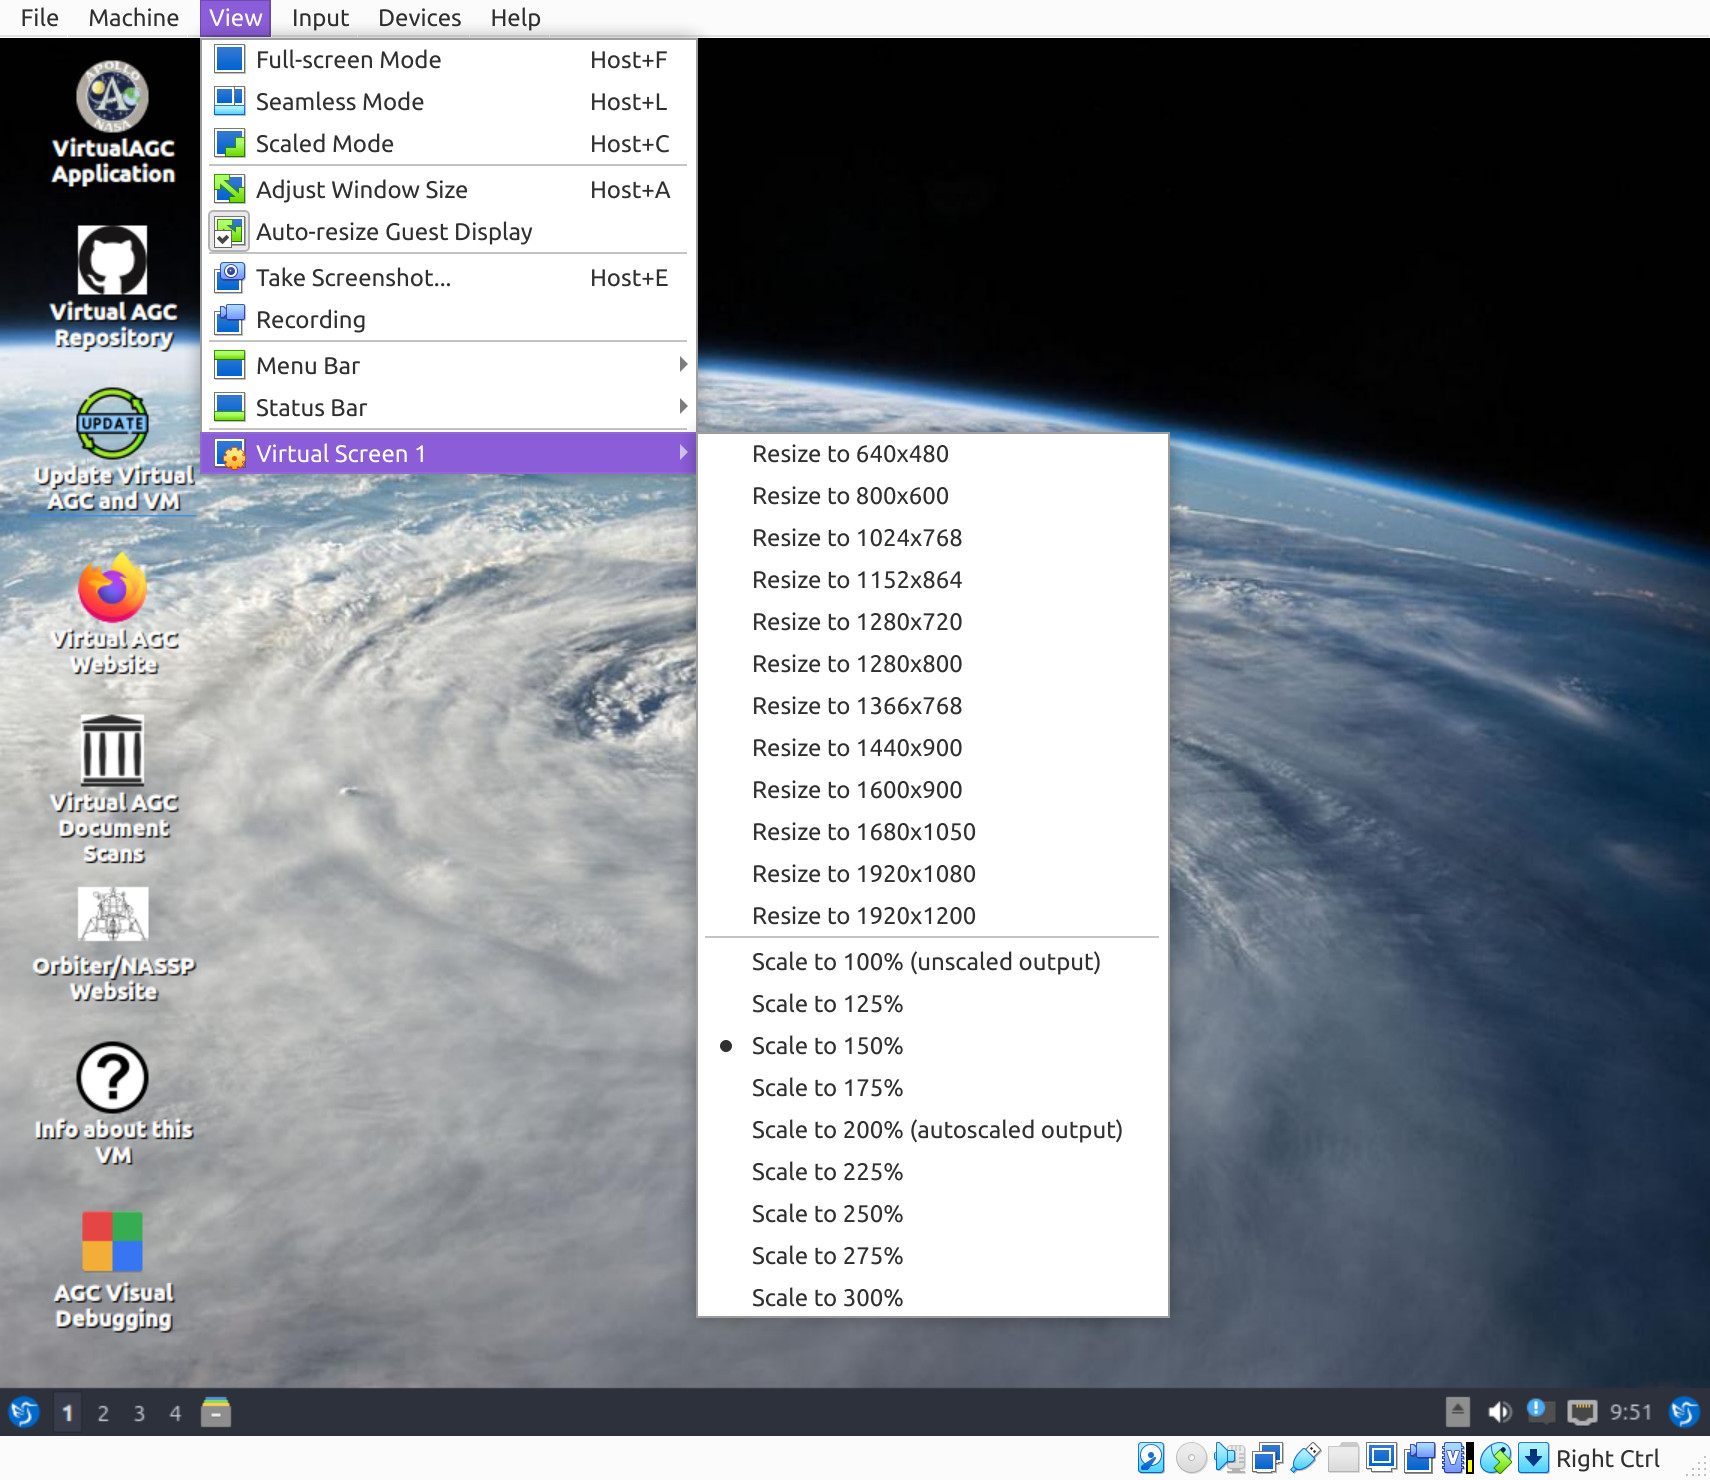Expand the Virtual Screen 1 submenu
The image size is (1710, 1480).
(448, 454)
